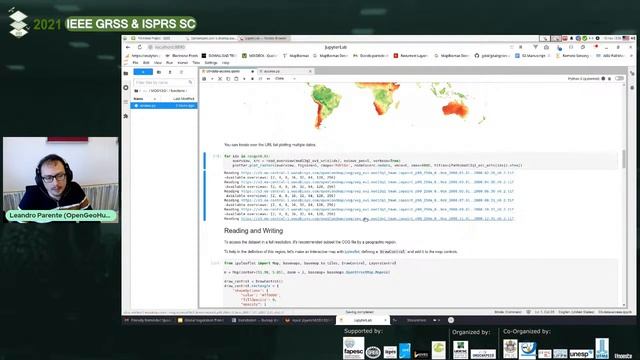The image size is (640, 360).
Task: Click the first Reading URL link in output
Action: [377, 173]
